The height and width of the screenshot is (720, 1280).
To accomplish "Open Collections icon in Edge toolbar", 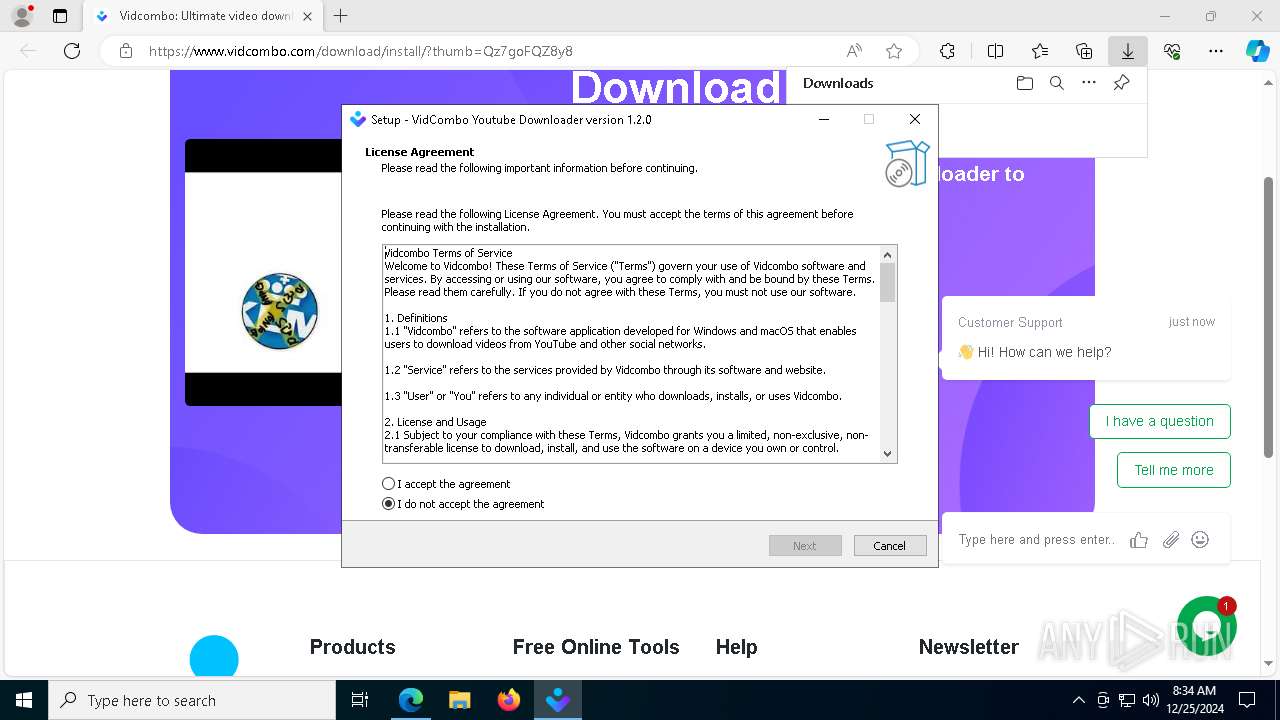I will (x=1084, y=51).
